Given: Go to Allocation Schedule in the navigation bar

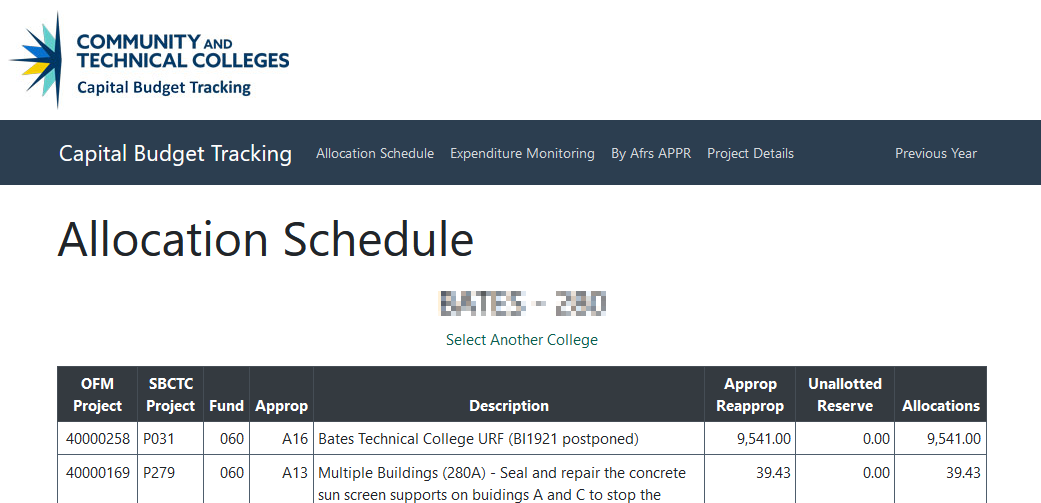Looking at the screenshot, I should (375, 153).
